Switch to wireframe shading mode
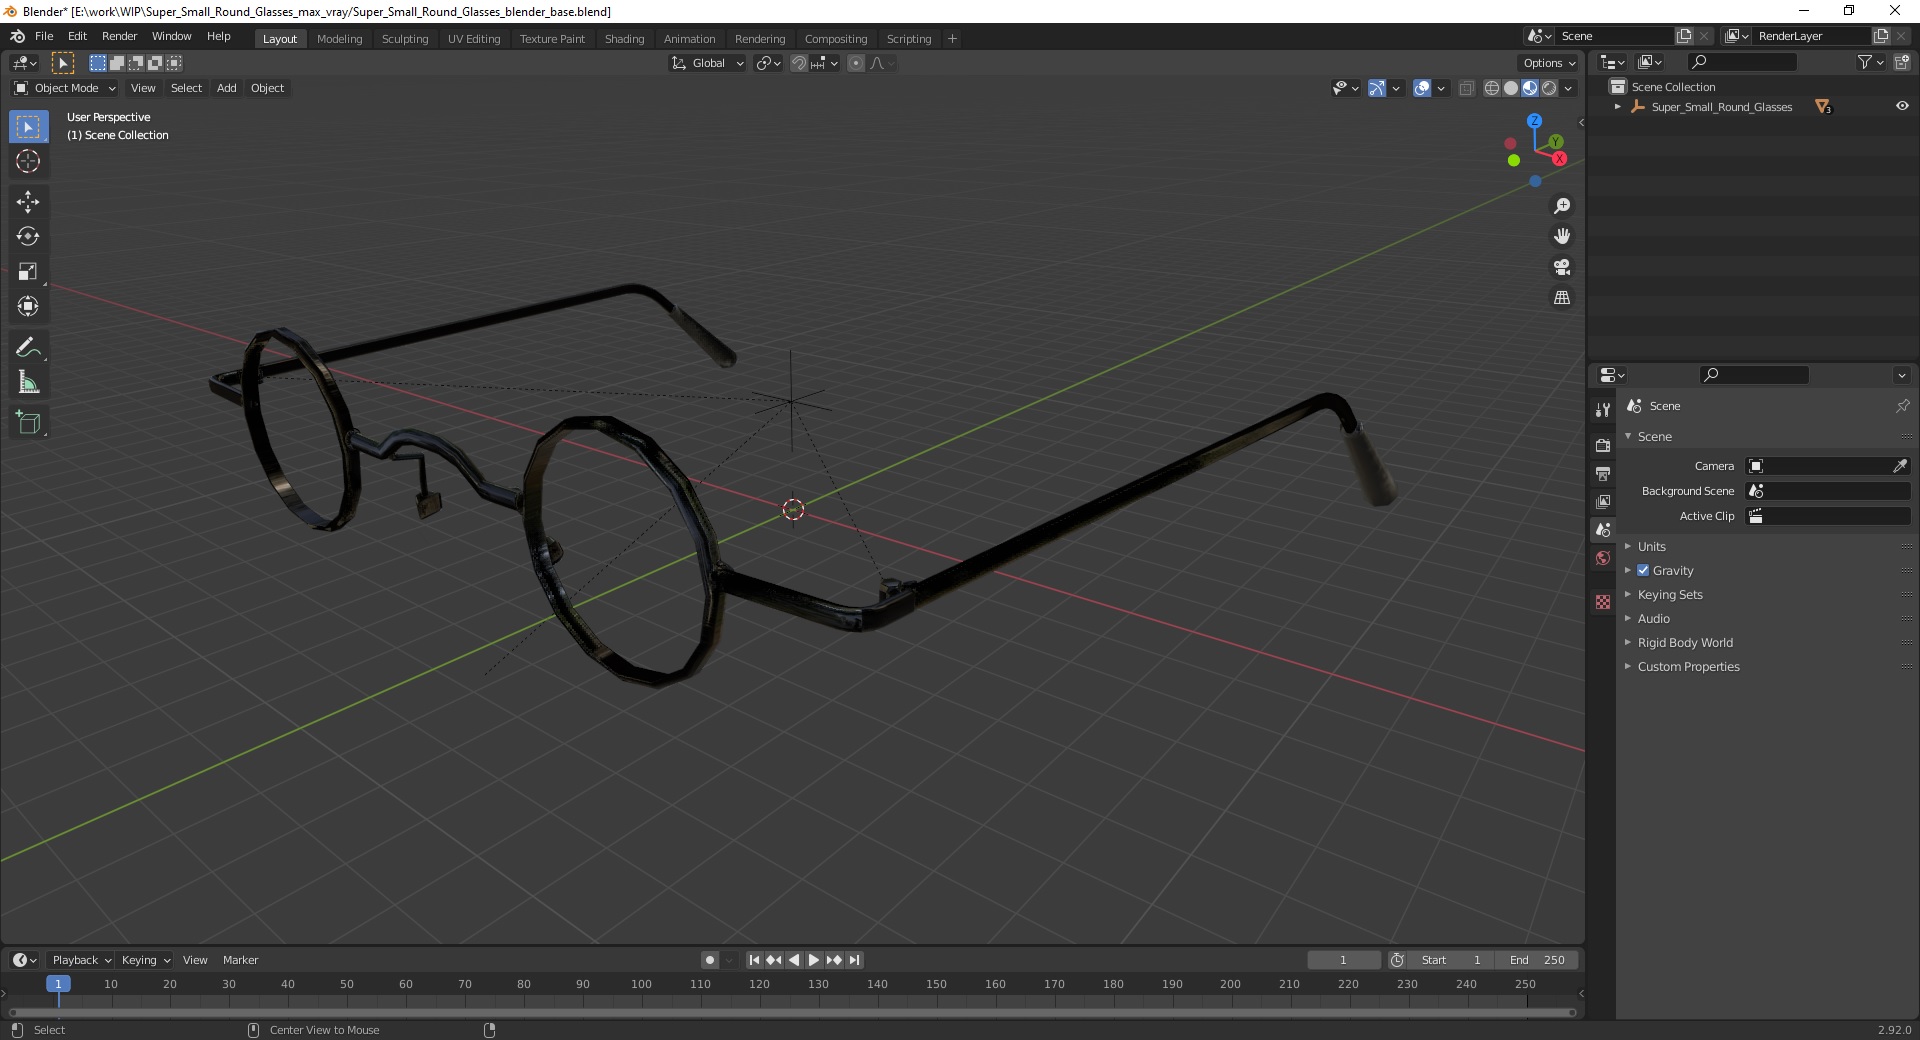The image size is (1920, 1040). (x=1492, y=88)
